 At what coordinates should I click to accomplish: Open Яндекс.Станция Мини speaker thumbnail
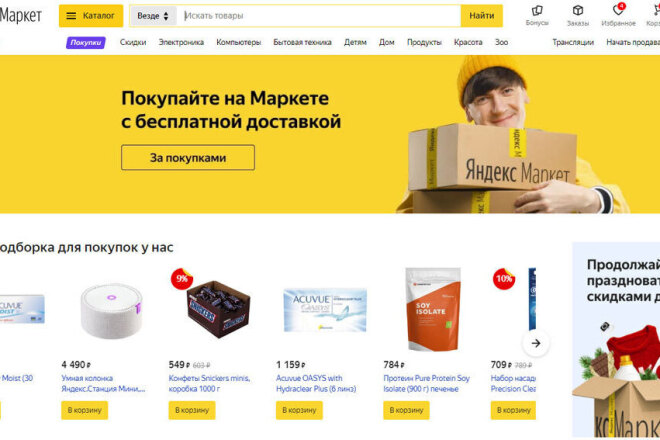tap(111, 311)
